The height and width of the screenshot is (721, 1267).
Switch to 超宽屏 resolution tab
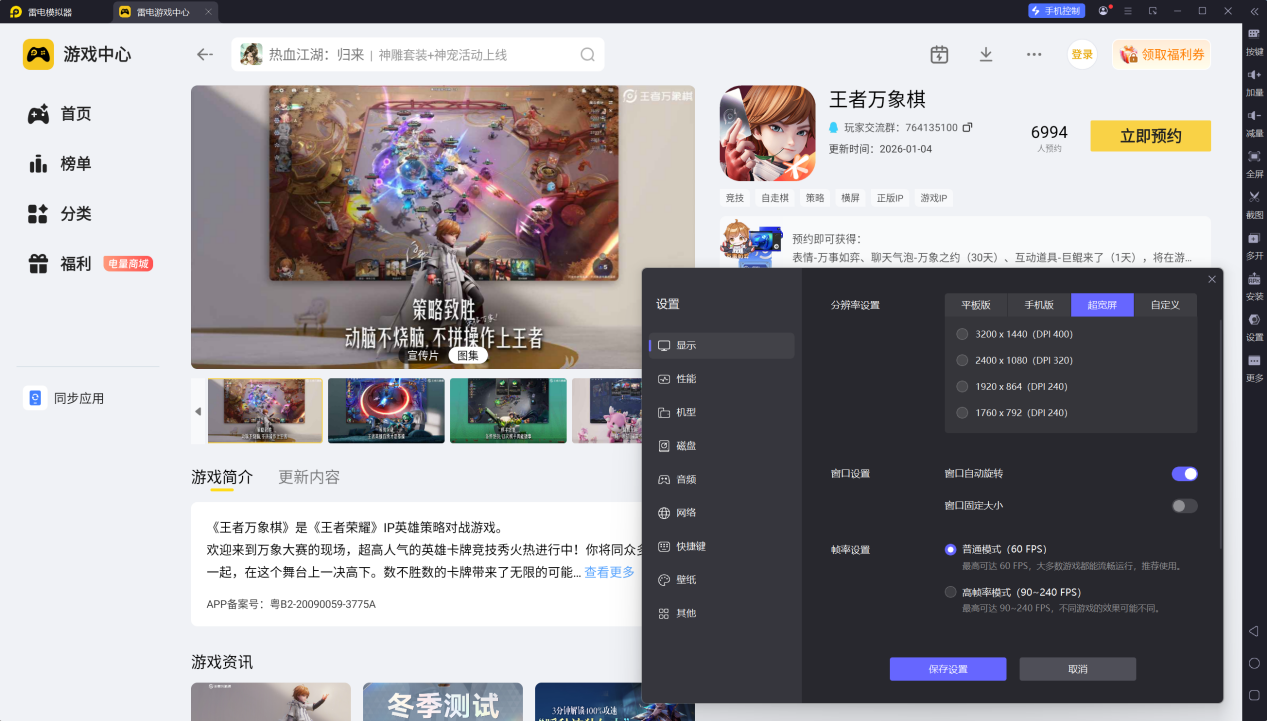pyautogui.click(x=1102, y=305)
